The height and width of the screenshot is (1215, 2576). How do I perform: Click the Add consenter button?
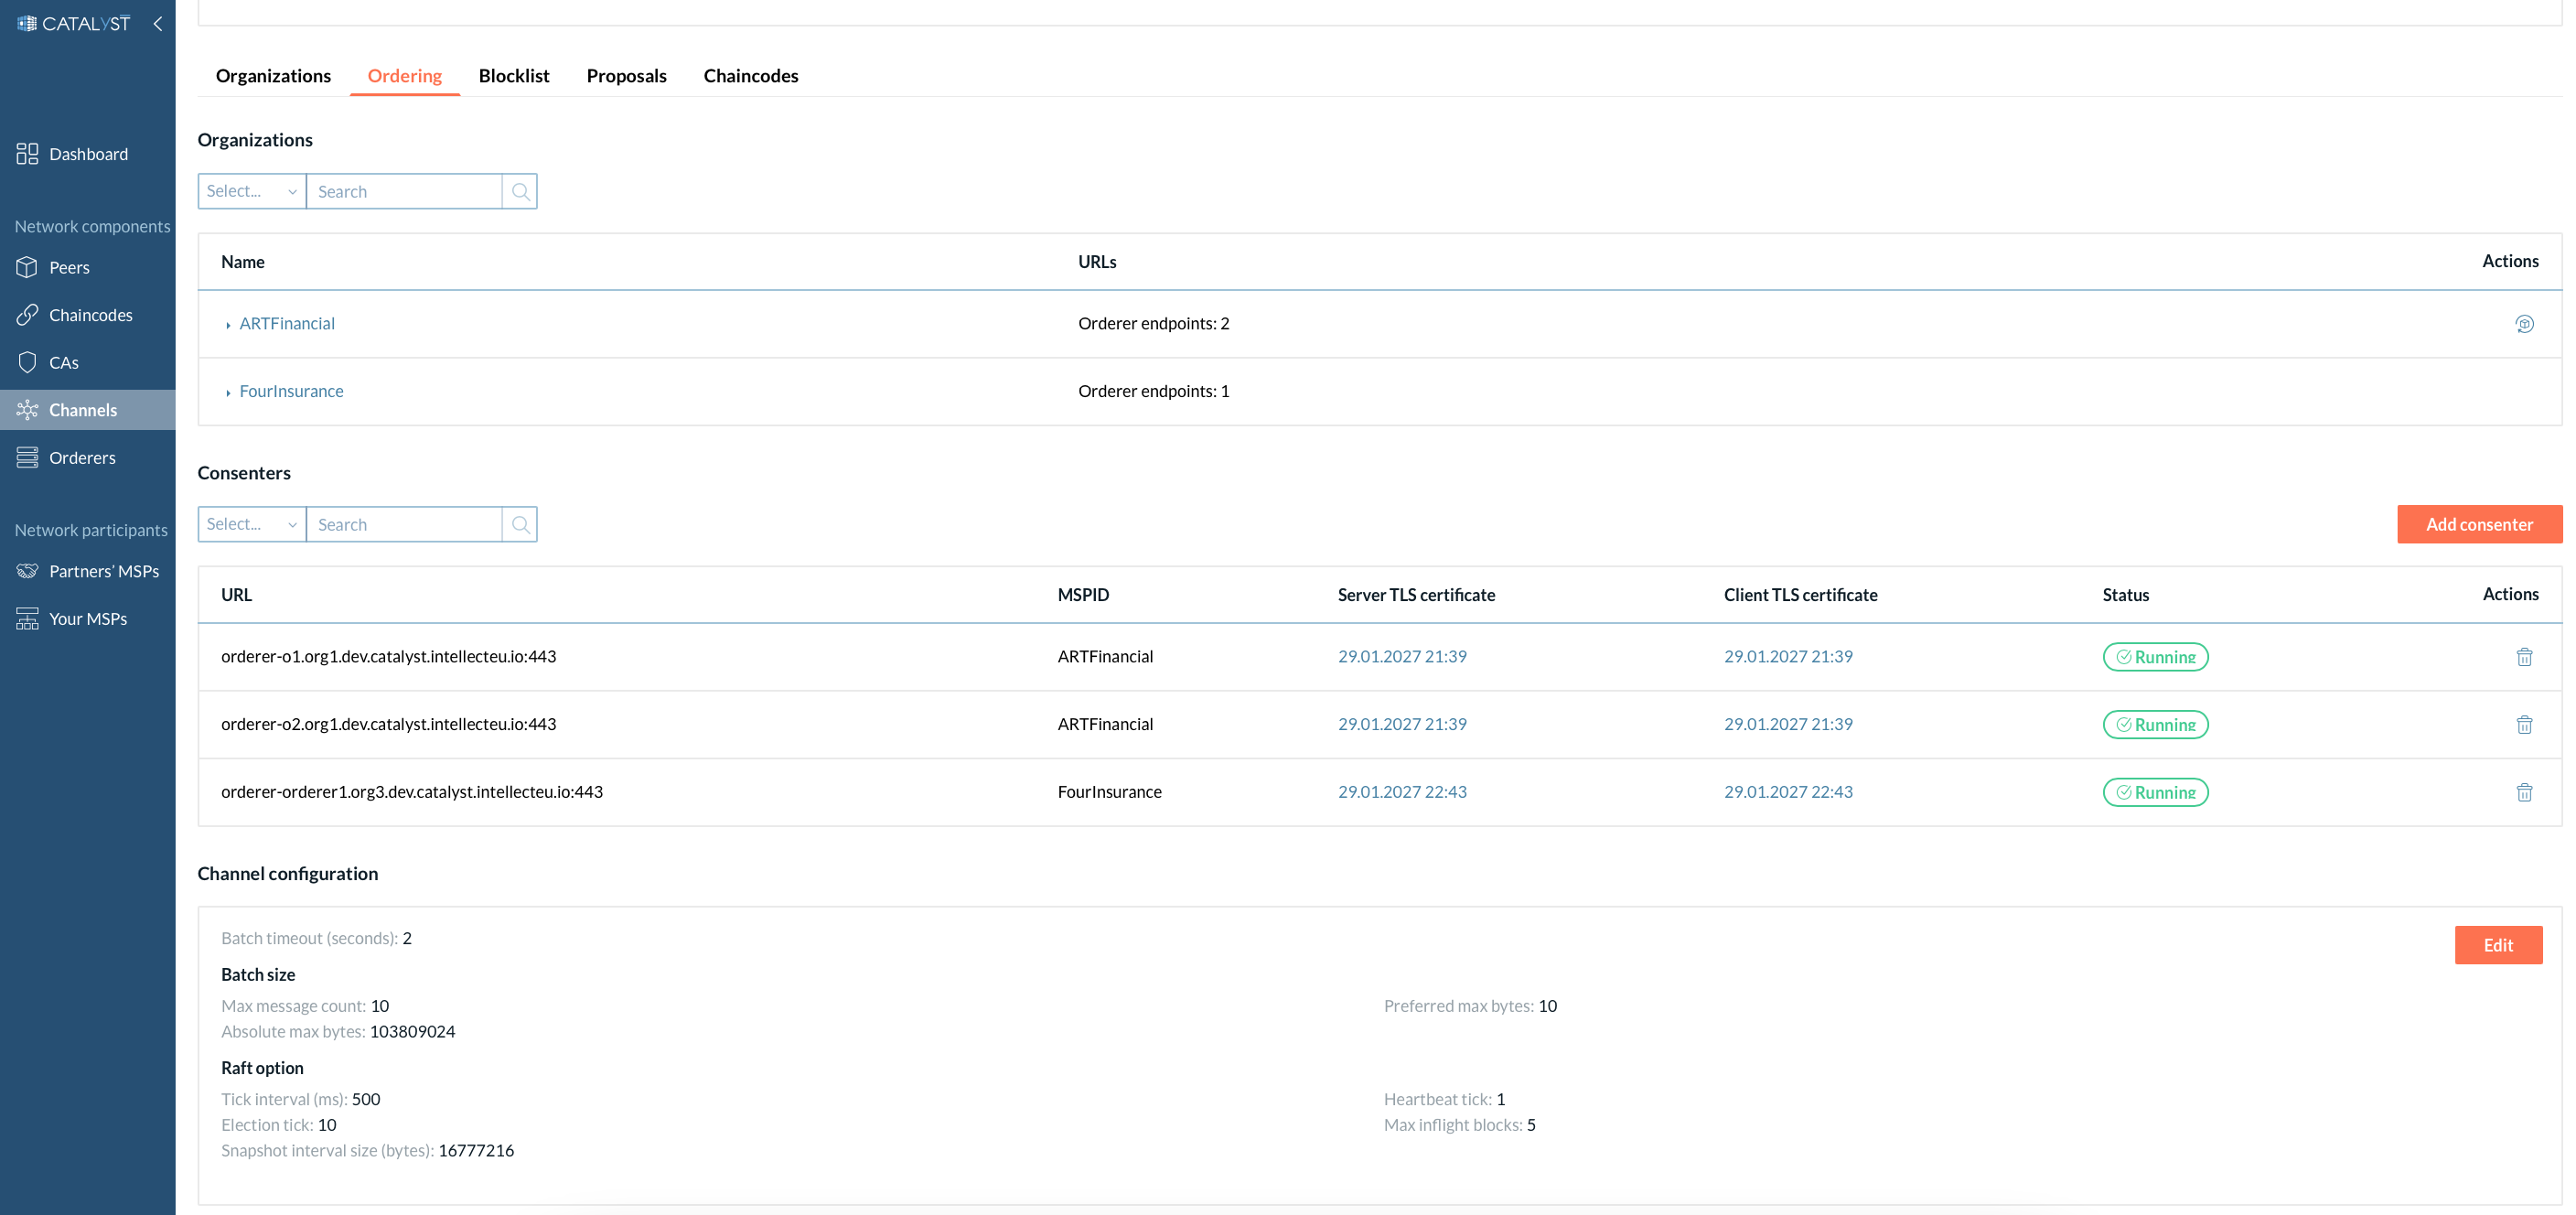pos(2478,524)
